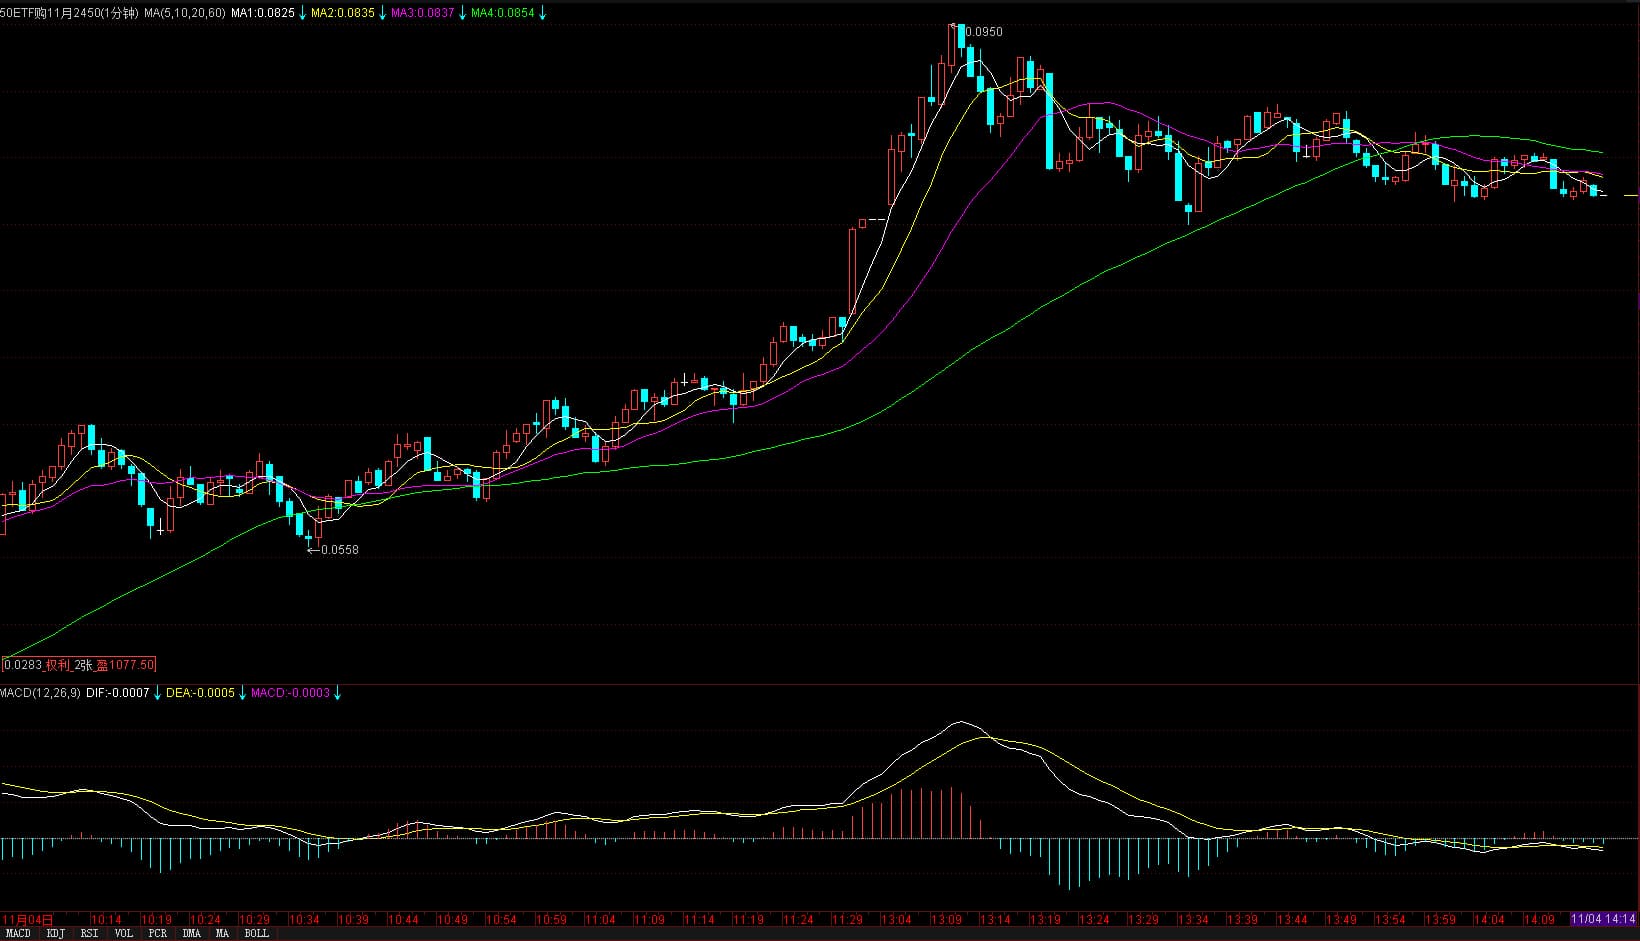
Task: Open the RSI indicator tab
Action: pos(90,933)
